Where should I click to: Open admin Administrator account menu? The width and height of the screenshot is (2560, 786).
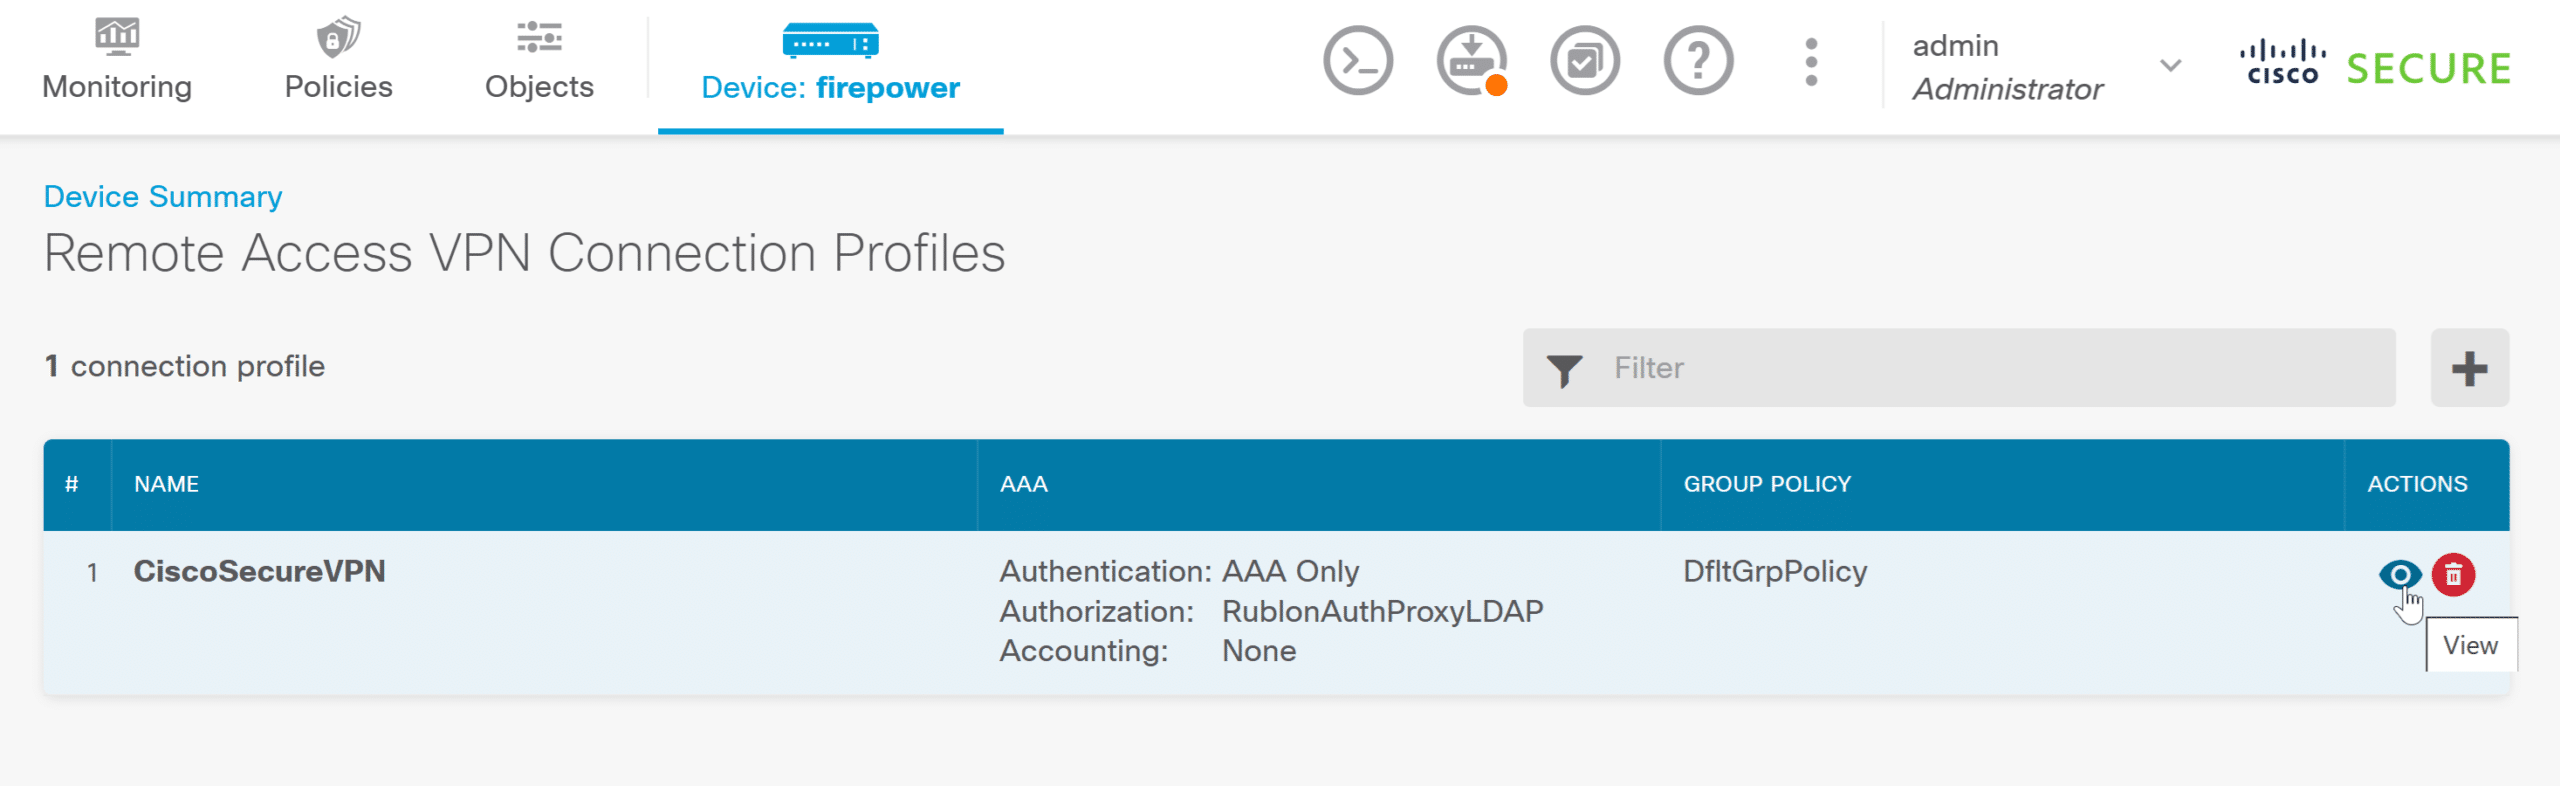(x=2006, y=66)
